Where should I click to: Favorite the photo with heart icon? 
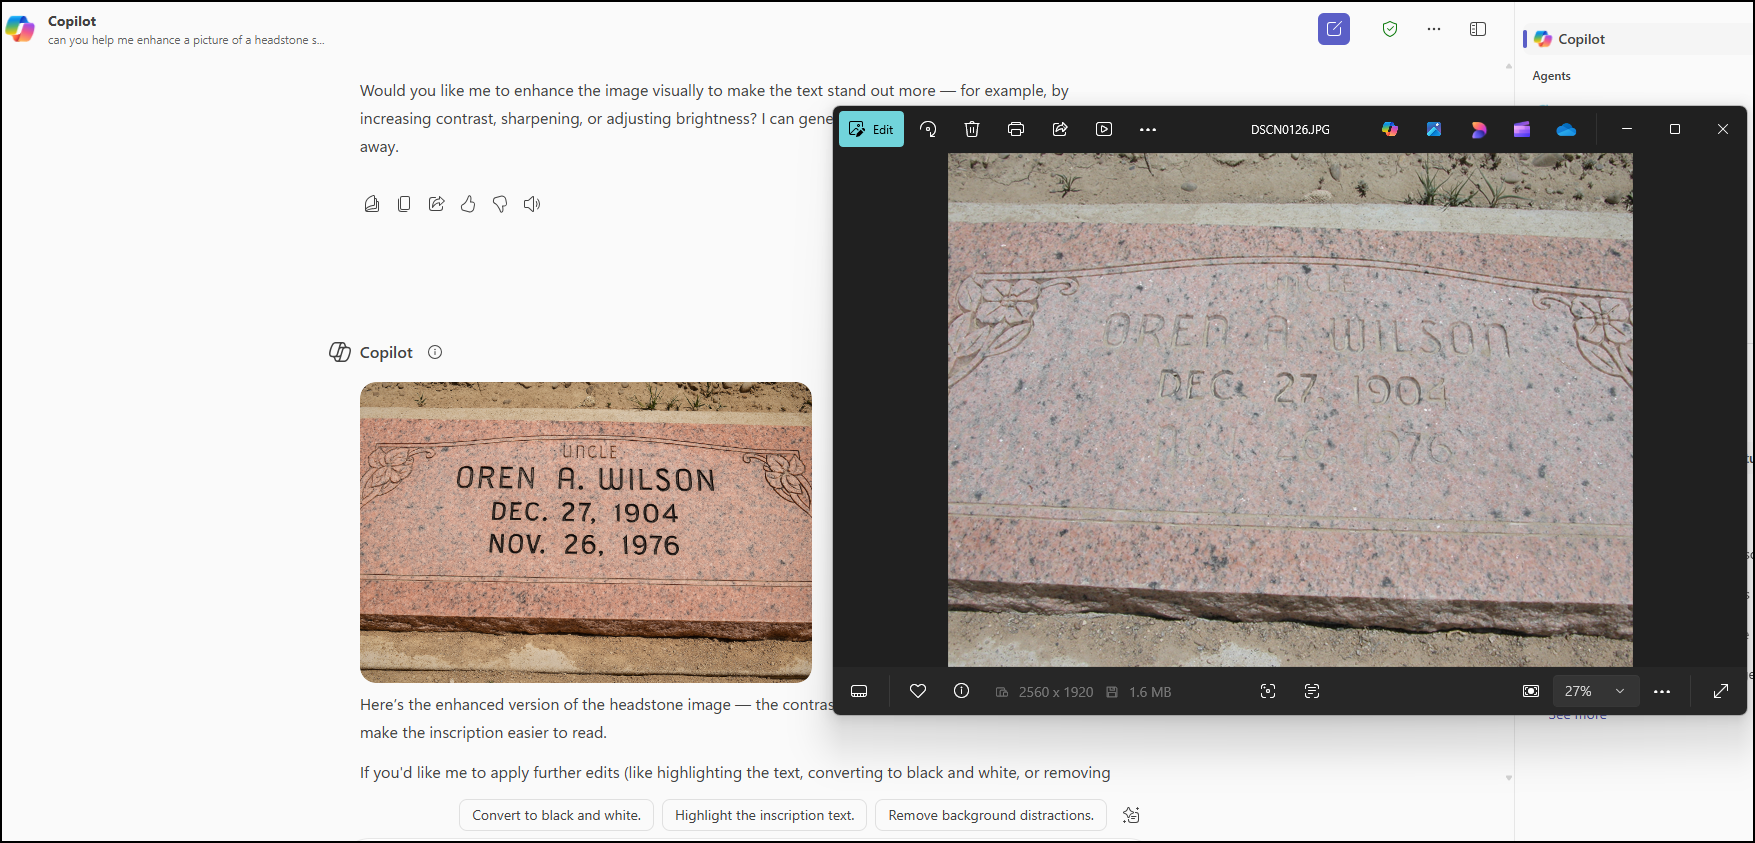point(918,691)
